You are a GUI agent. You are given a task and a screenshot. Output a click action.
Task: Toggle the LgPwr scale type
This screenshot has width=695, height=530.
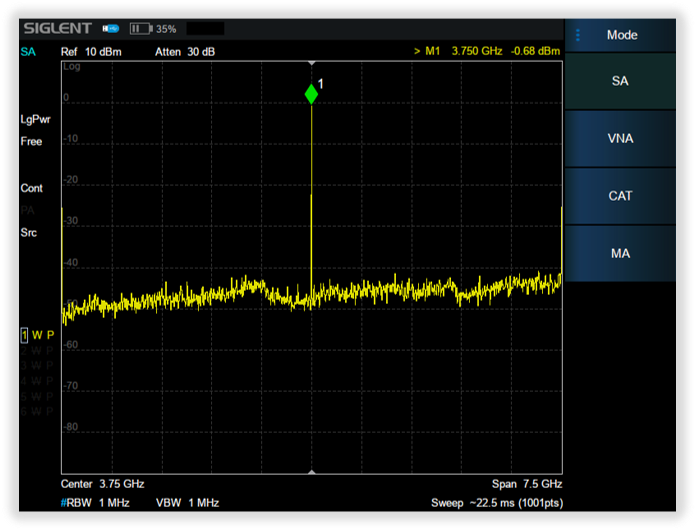36,119
